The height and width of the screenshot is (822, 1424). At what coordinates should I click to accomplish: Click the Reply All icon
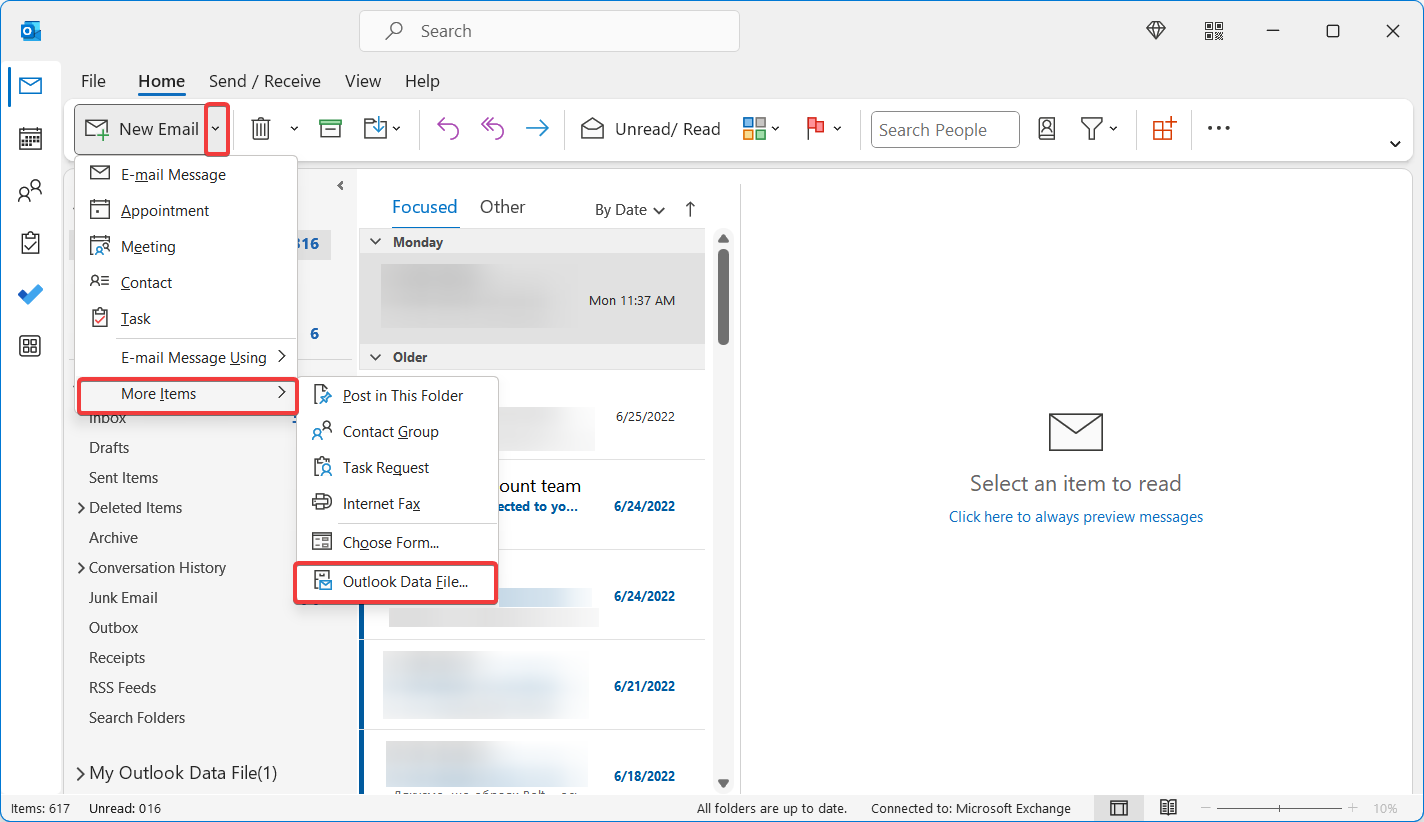492,128
